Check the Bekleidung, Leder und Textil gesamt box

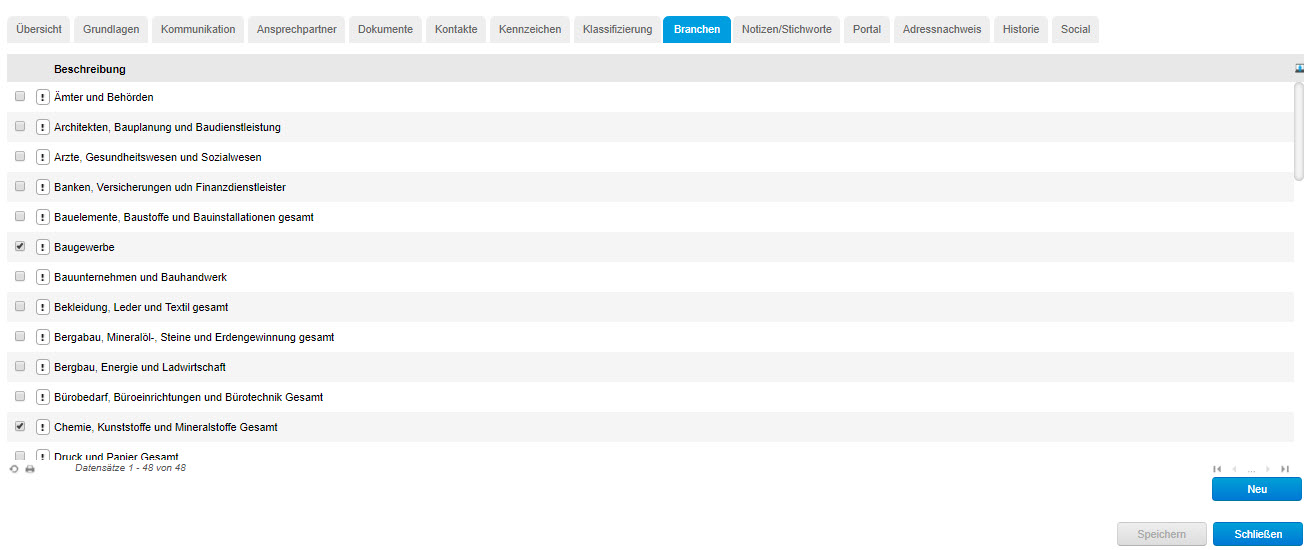pos(20,306)
